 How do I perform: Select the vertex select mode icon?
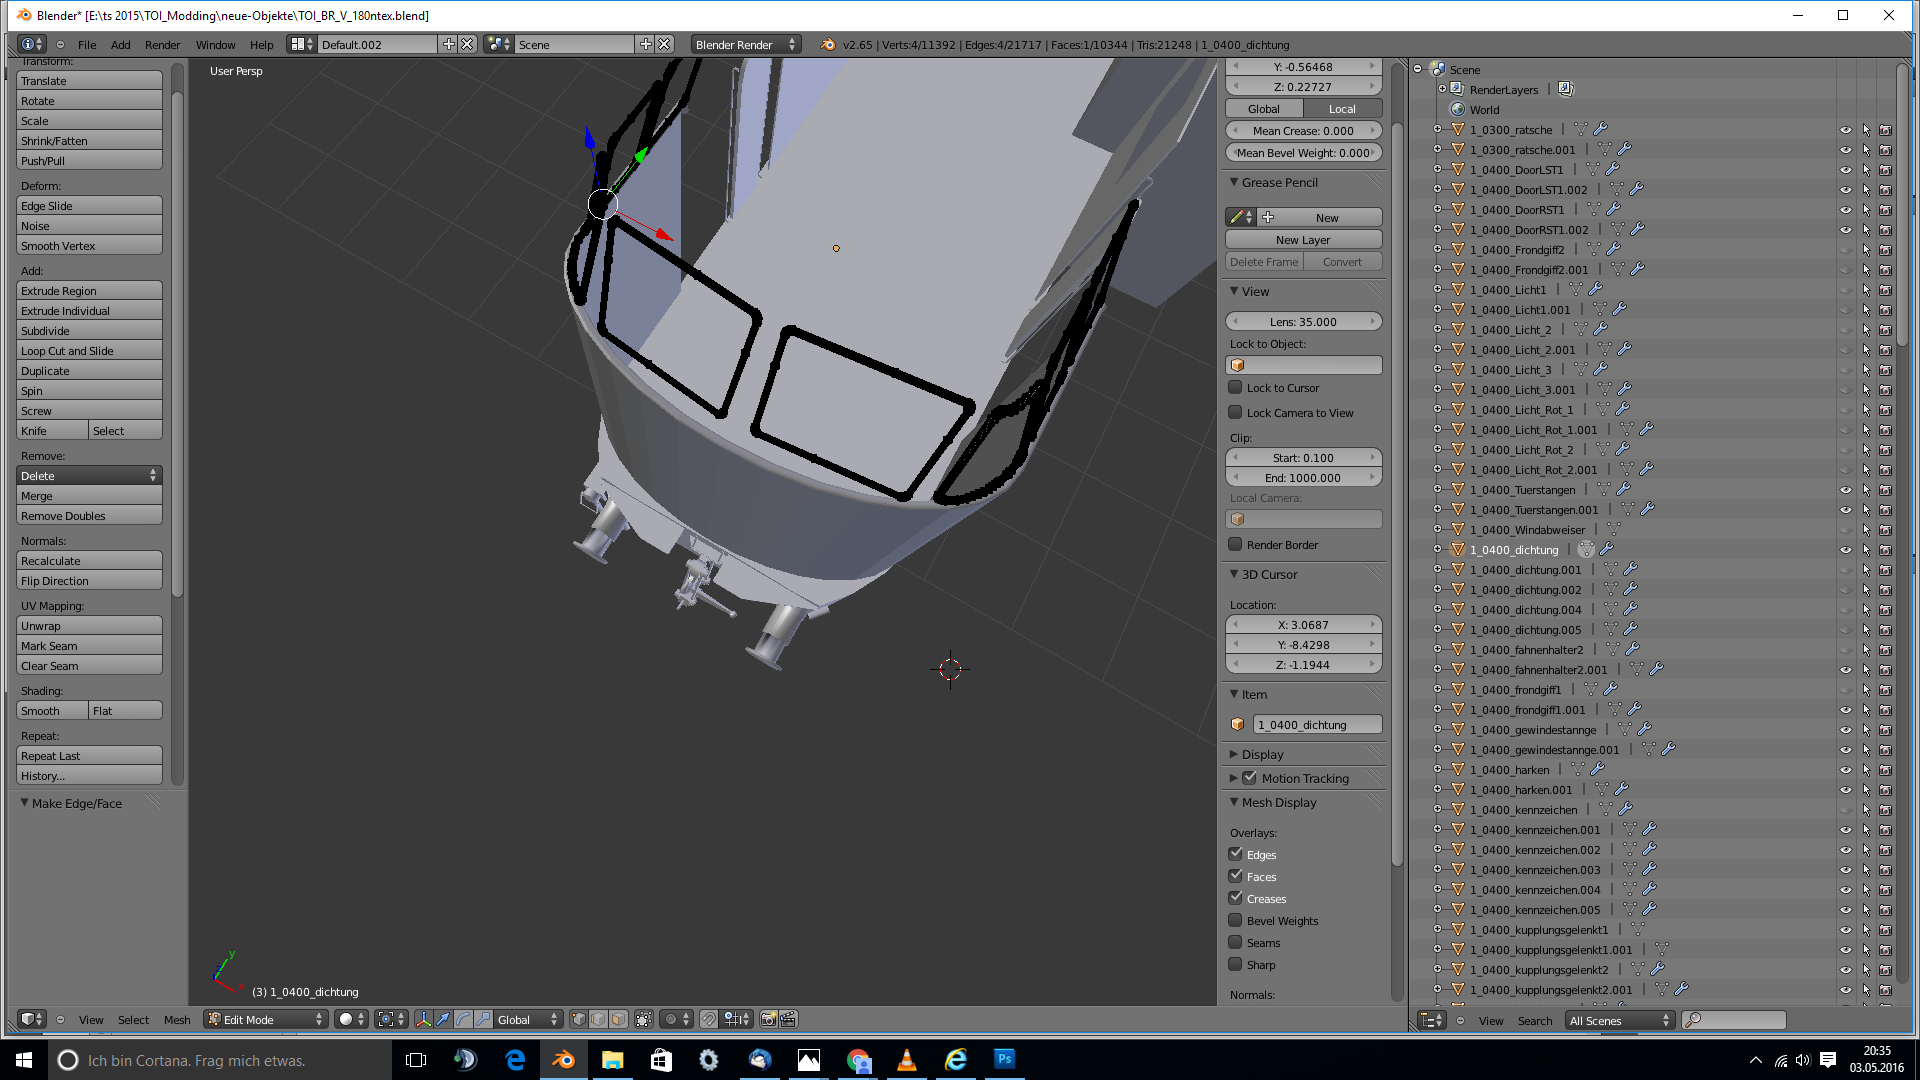tap(579, 1019)
